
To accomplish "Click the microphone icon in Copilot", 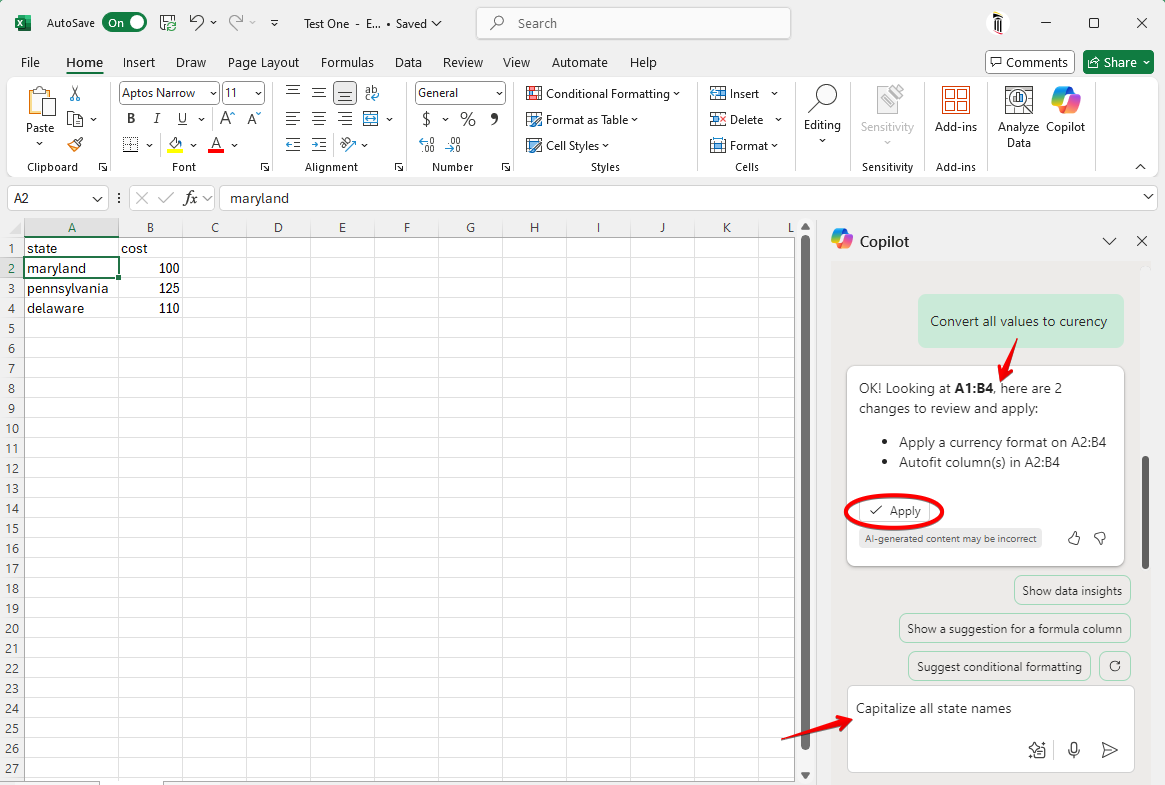I will click(x=1074, y=750).
